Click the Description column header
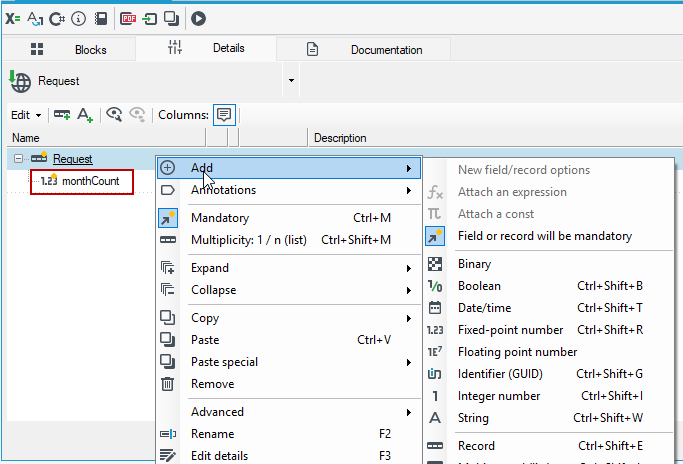683x464 pixels. pos(496,138)
